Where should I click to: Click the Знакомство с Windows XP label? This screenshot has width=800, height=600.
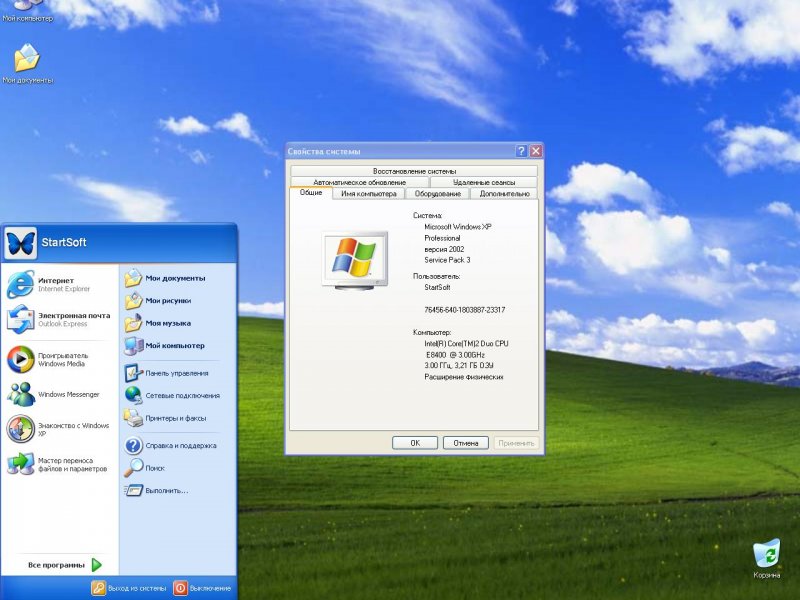pyautogui.click(x=73, y=429)
